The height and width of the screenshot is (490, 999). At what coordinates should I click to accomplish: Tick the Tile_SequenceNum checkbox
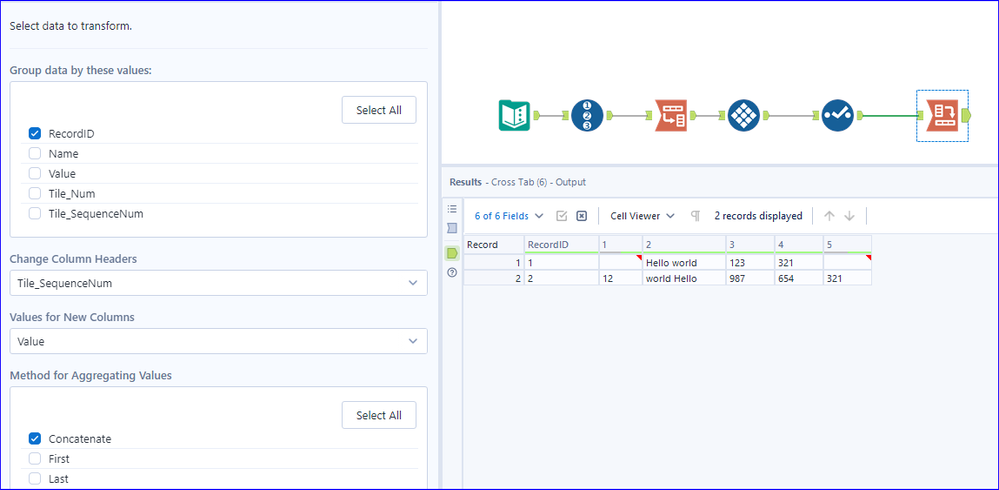(x=35, y=214)
